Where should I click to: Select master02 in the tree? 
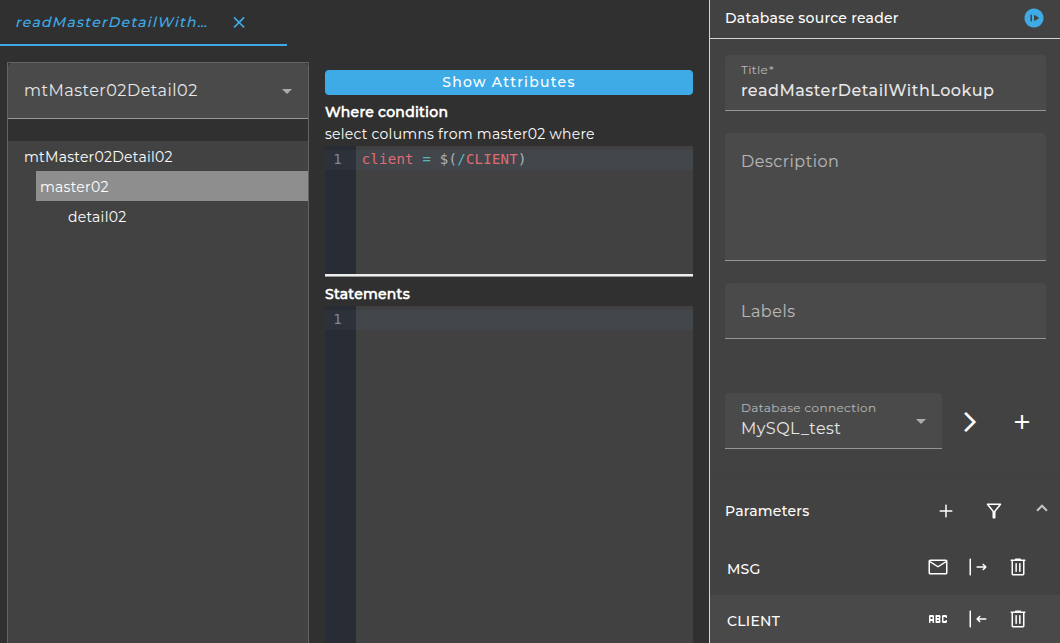click(172, 187)
